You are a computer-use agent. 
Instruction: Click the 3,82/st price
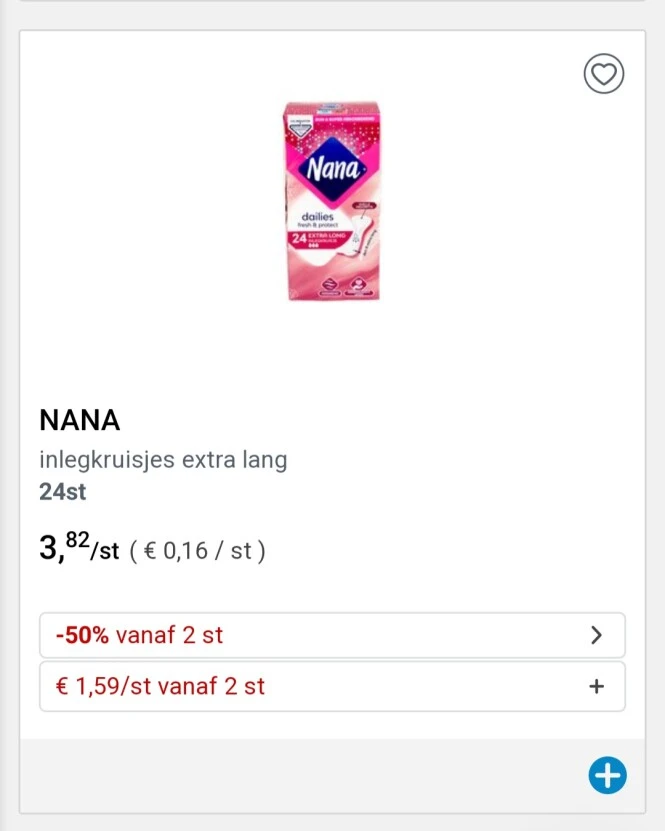coord(79,549)
